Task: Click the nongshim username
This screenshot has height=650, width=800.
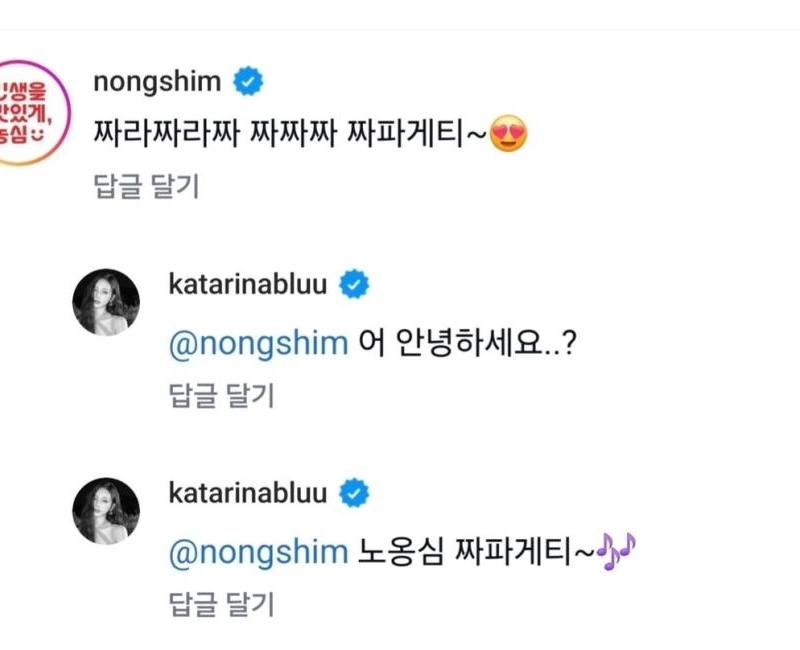Action: tap(159, 82)
